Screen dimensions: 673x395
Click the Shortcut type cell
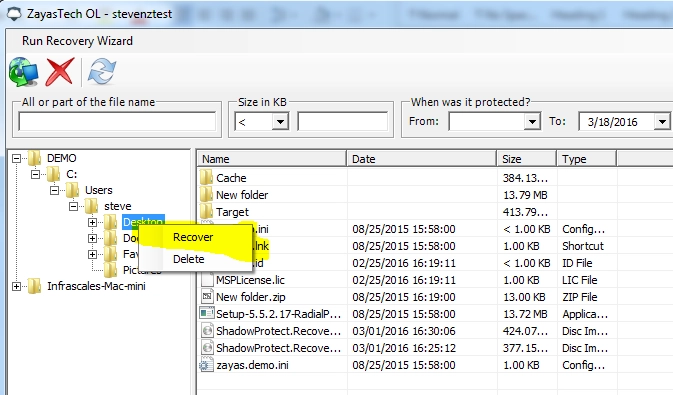[x=583, y=246]
